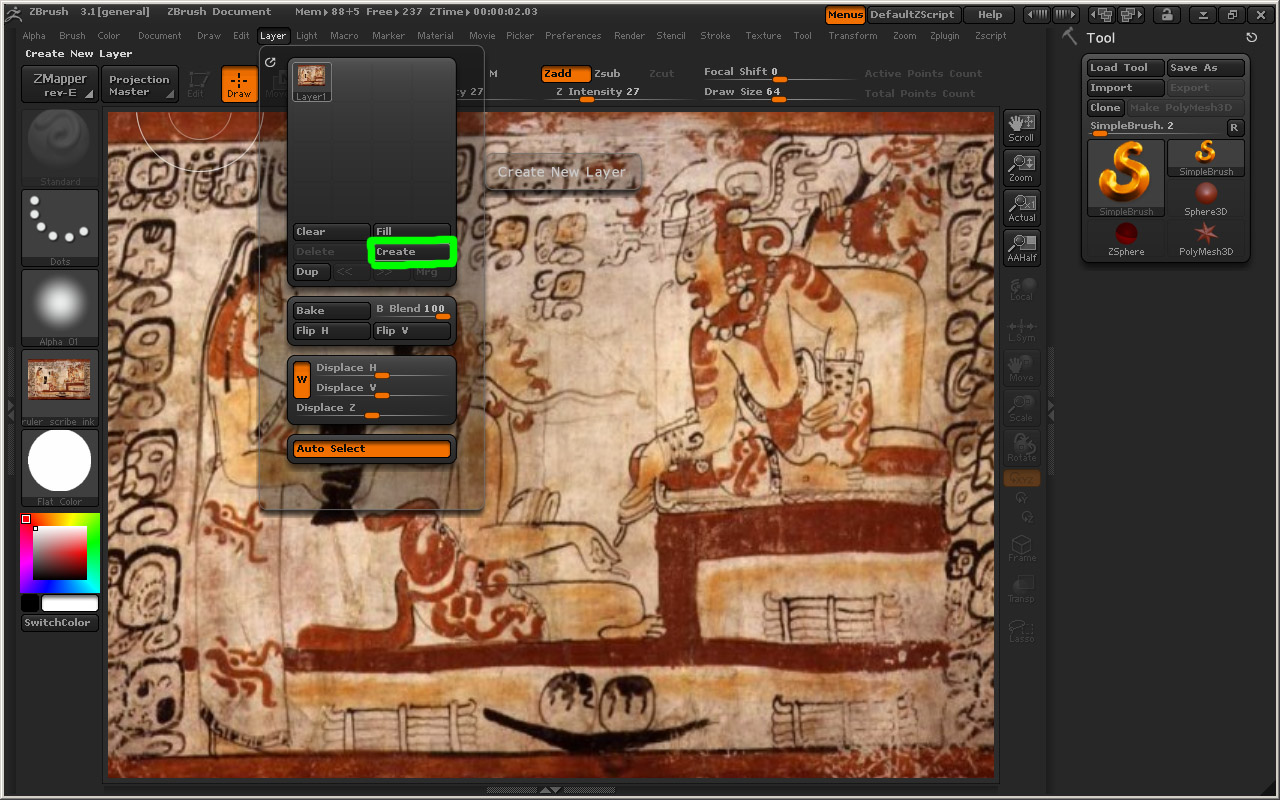Click the Edit mode icon
1280x800 pixels.
[x=196, y=84]
